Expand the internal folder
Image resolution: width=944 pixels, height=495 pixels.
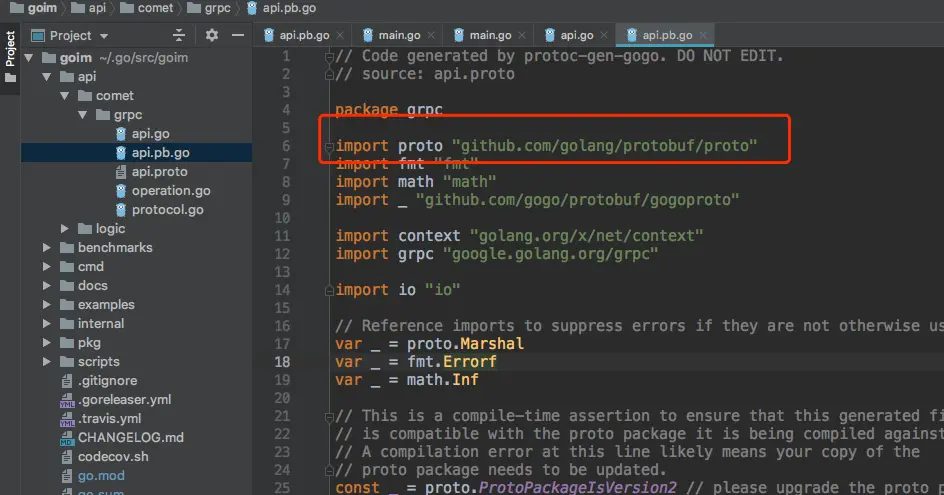(46, 323)
